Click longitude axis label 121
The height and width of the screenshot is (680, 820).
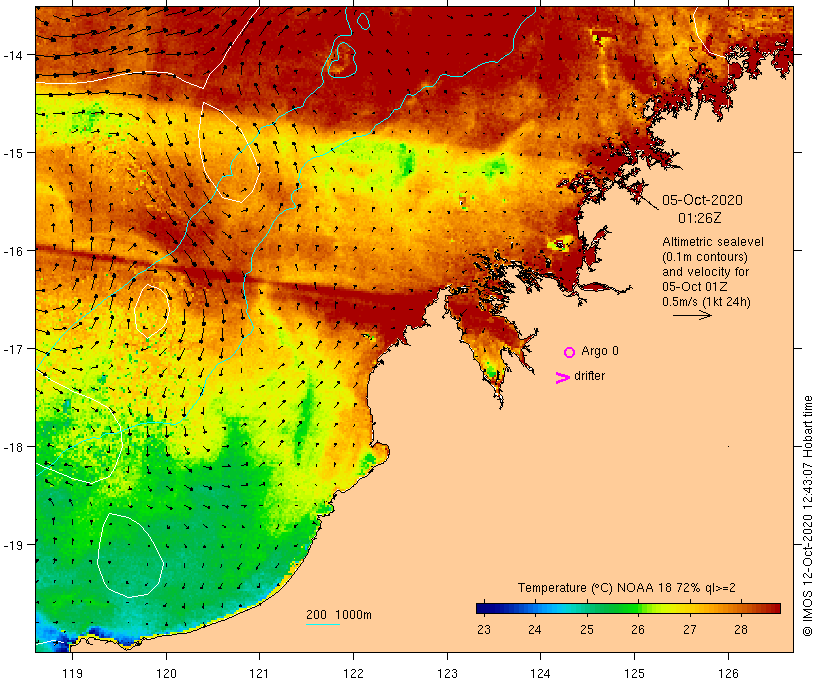pyautogui.click(x=259, y=673)
